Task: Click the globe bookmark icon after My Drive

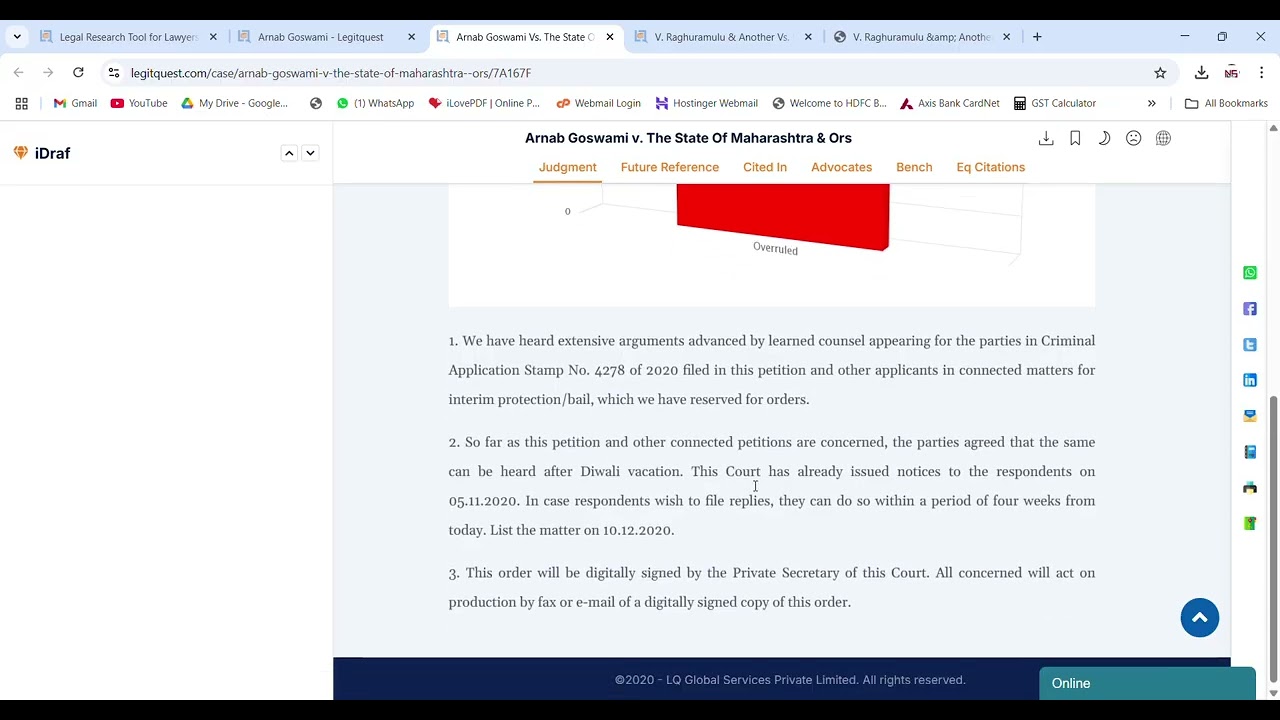Action: pos(316,103)
